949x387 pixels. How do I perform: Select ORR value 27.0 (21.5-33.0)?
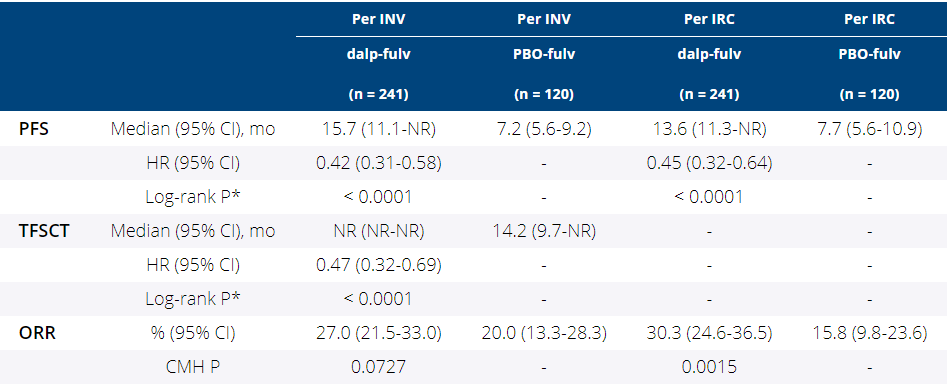point(379,333)
